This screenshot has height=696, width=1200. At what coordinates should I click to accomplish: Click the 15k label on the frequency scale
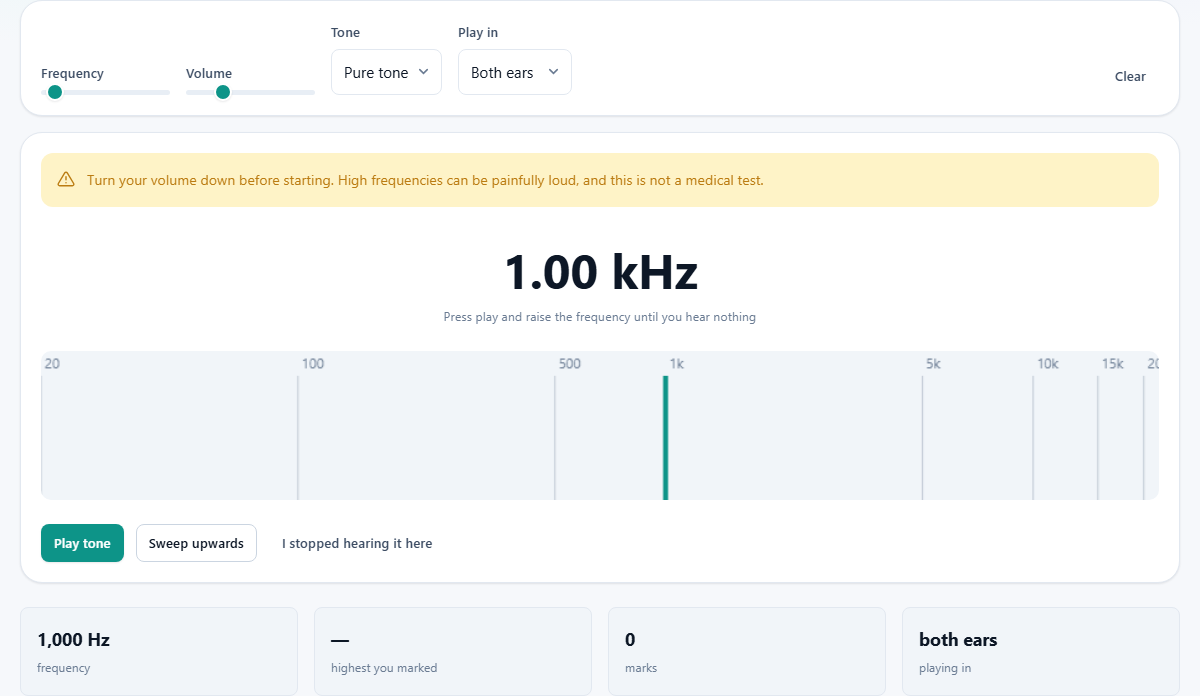[x=1112, y=363]
